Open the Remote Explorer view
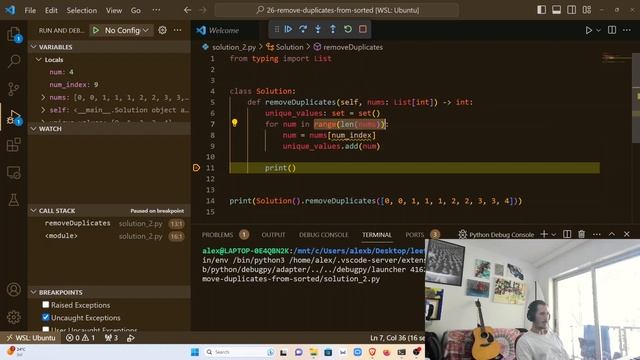This screenshot has height=360, width=640. [x=13, y=173]
